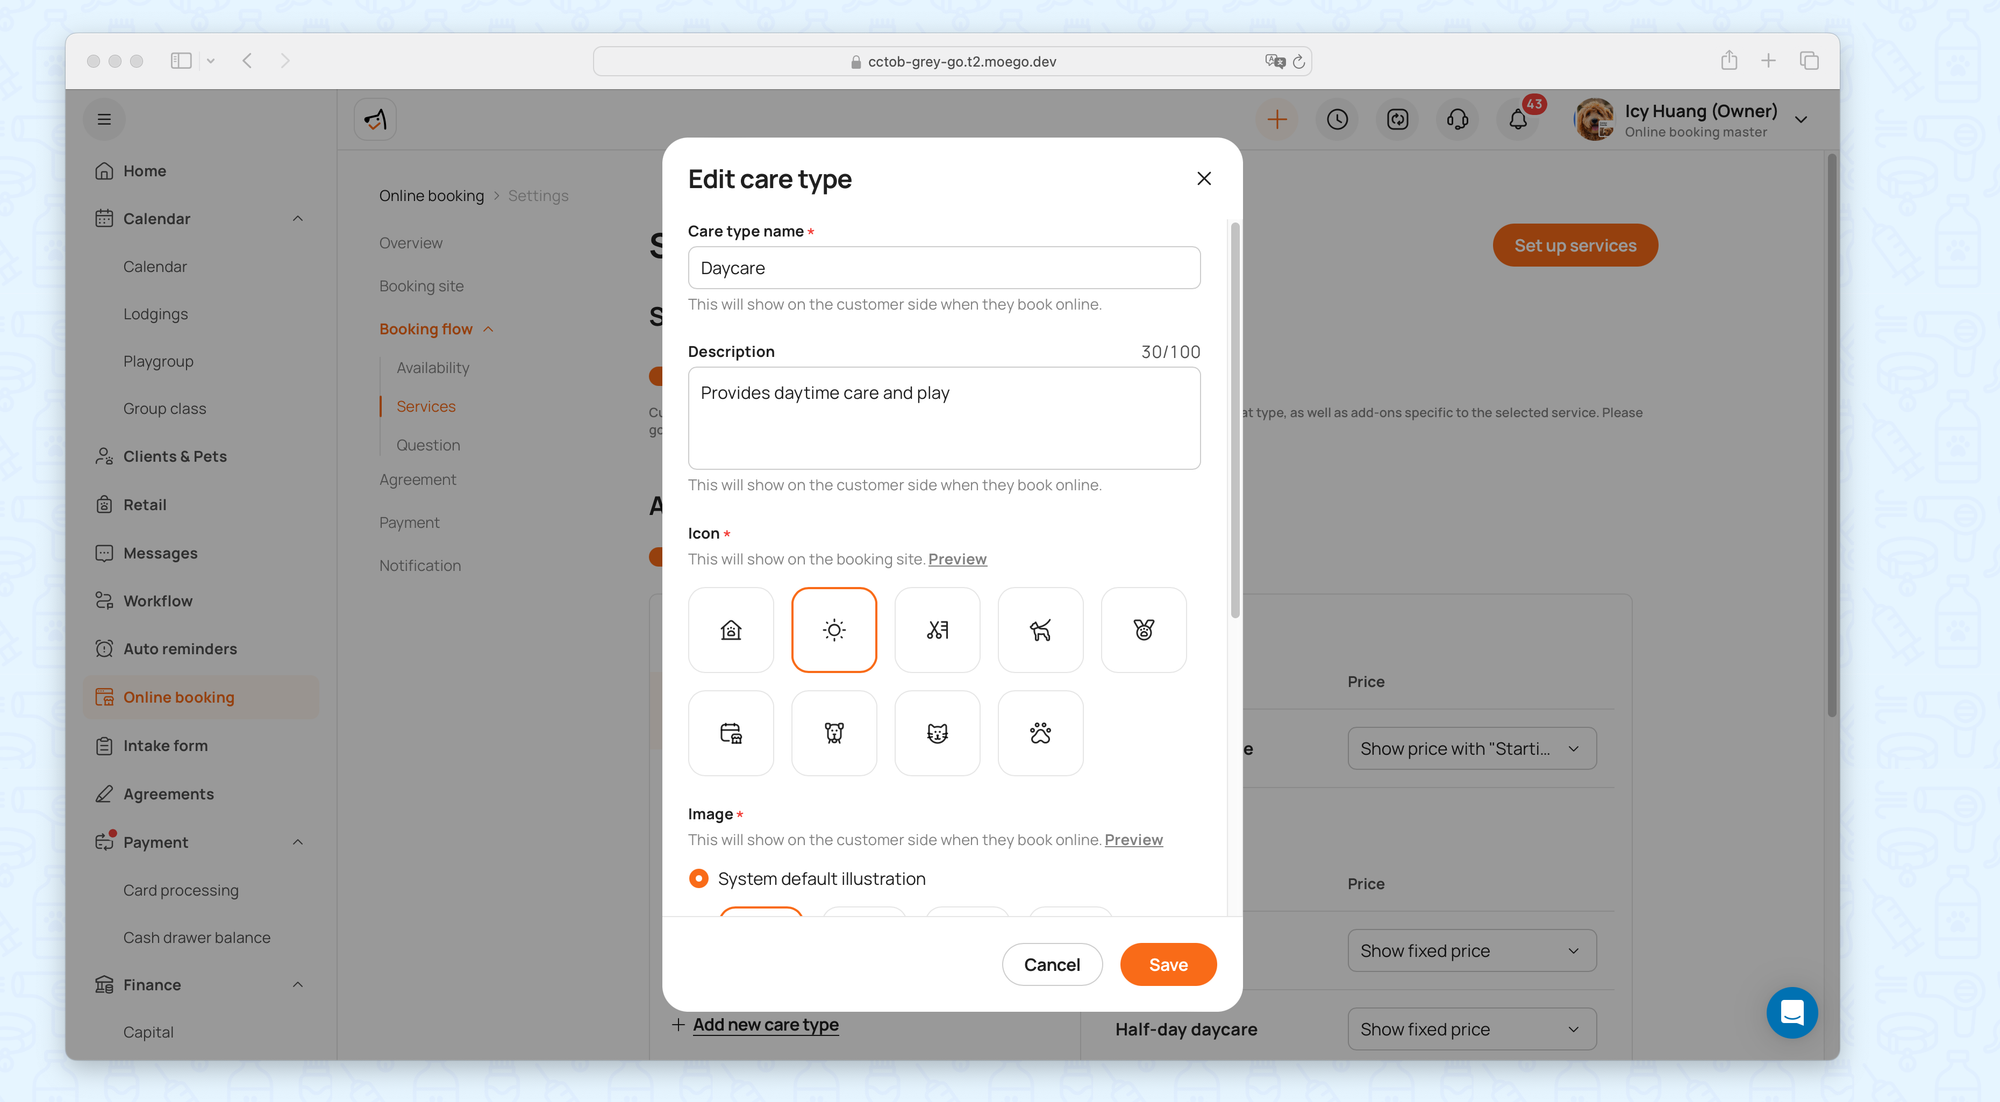The image size is (2000, 1102).
Task: Collapse the Booking flow submenu
Action: [x=489, y=329]
